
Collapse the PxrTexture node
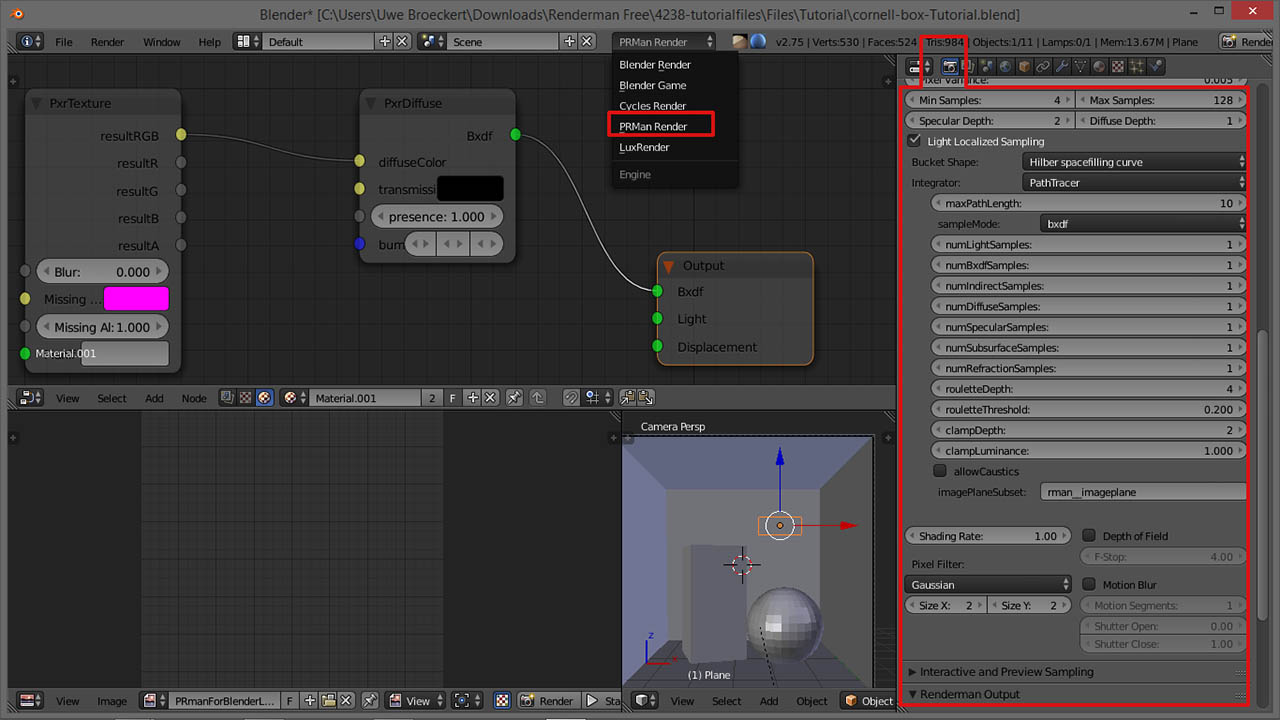click(38, 103)
